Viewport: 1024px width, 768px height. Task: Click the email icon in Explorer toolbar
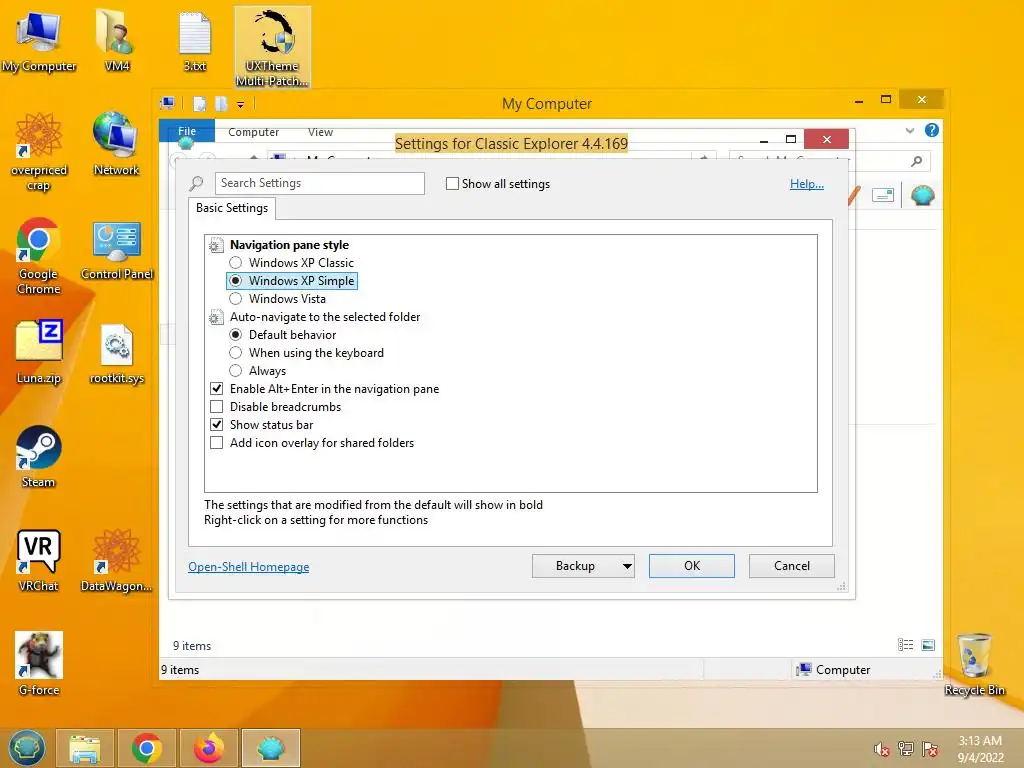click(882, 195)
